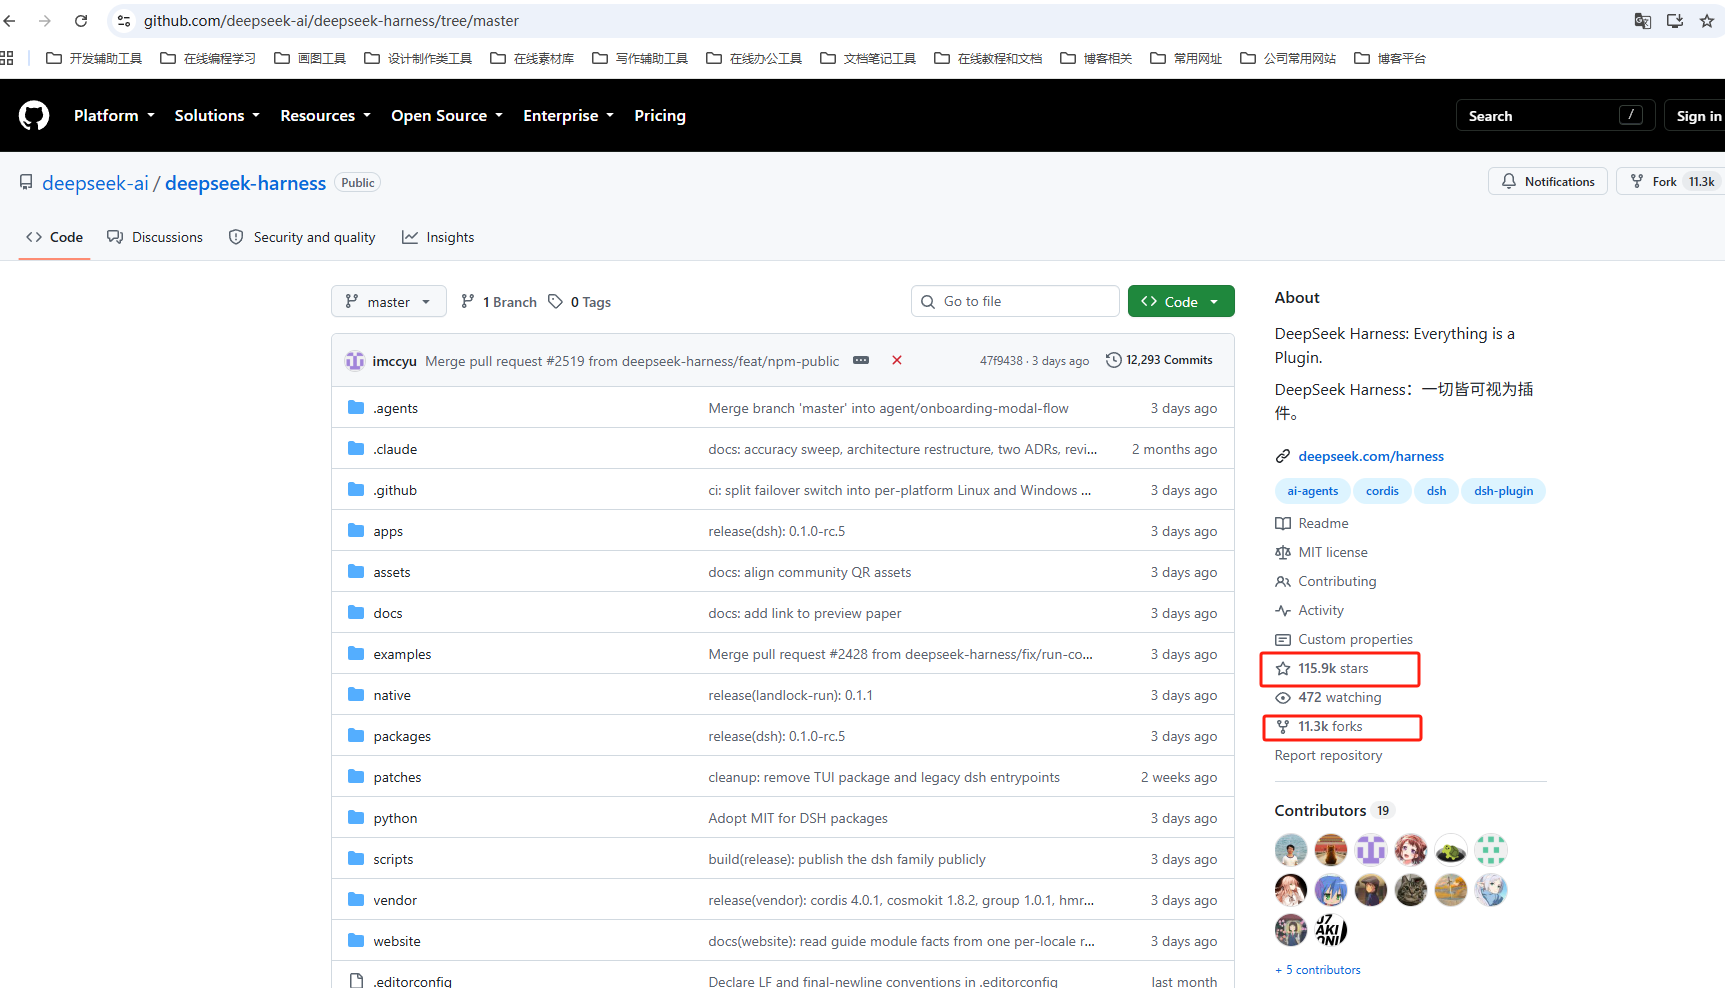Image resolution: width=1725 pixels, height=988 pixels.
Task: Click the star icon beside 115.9k stars
Action: point(1283,668)
